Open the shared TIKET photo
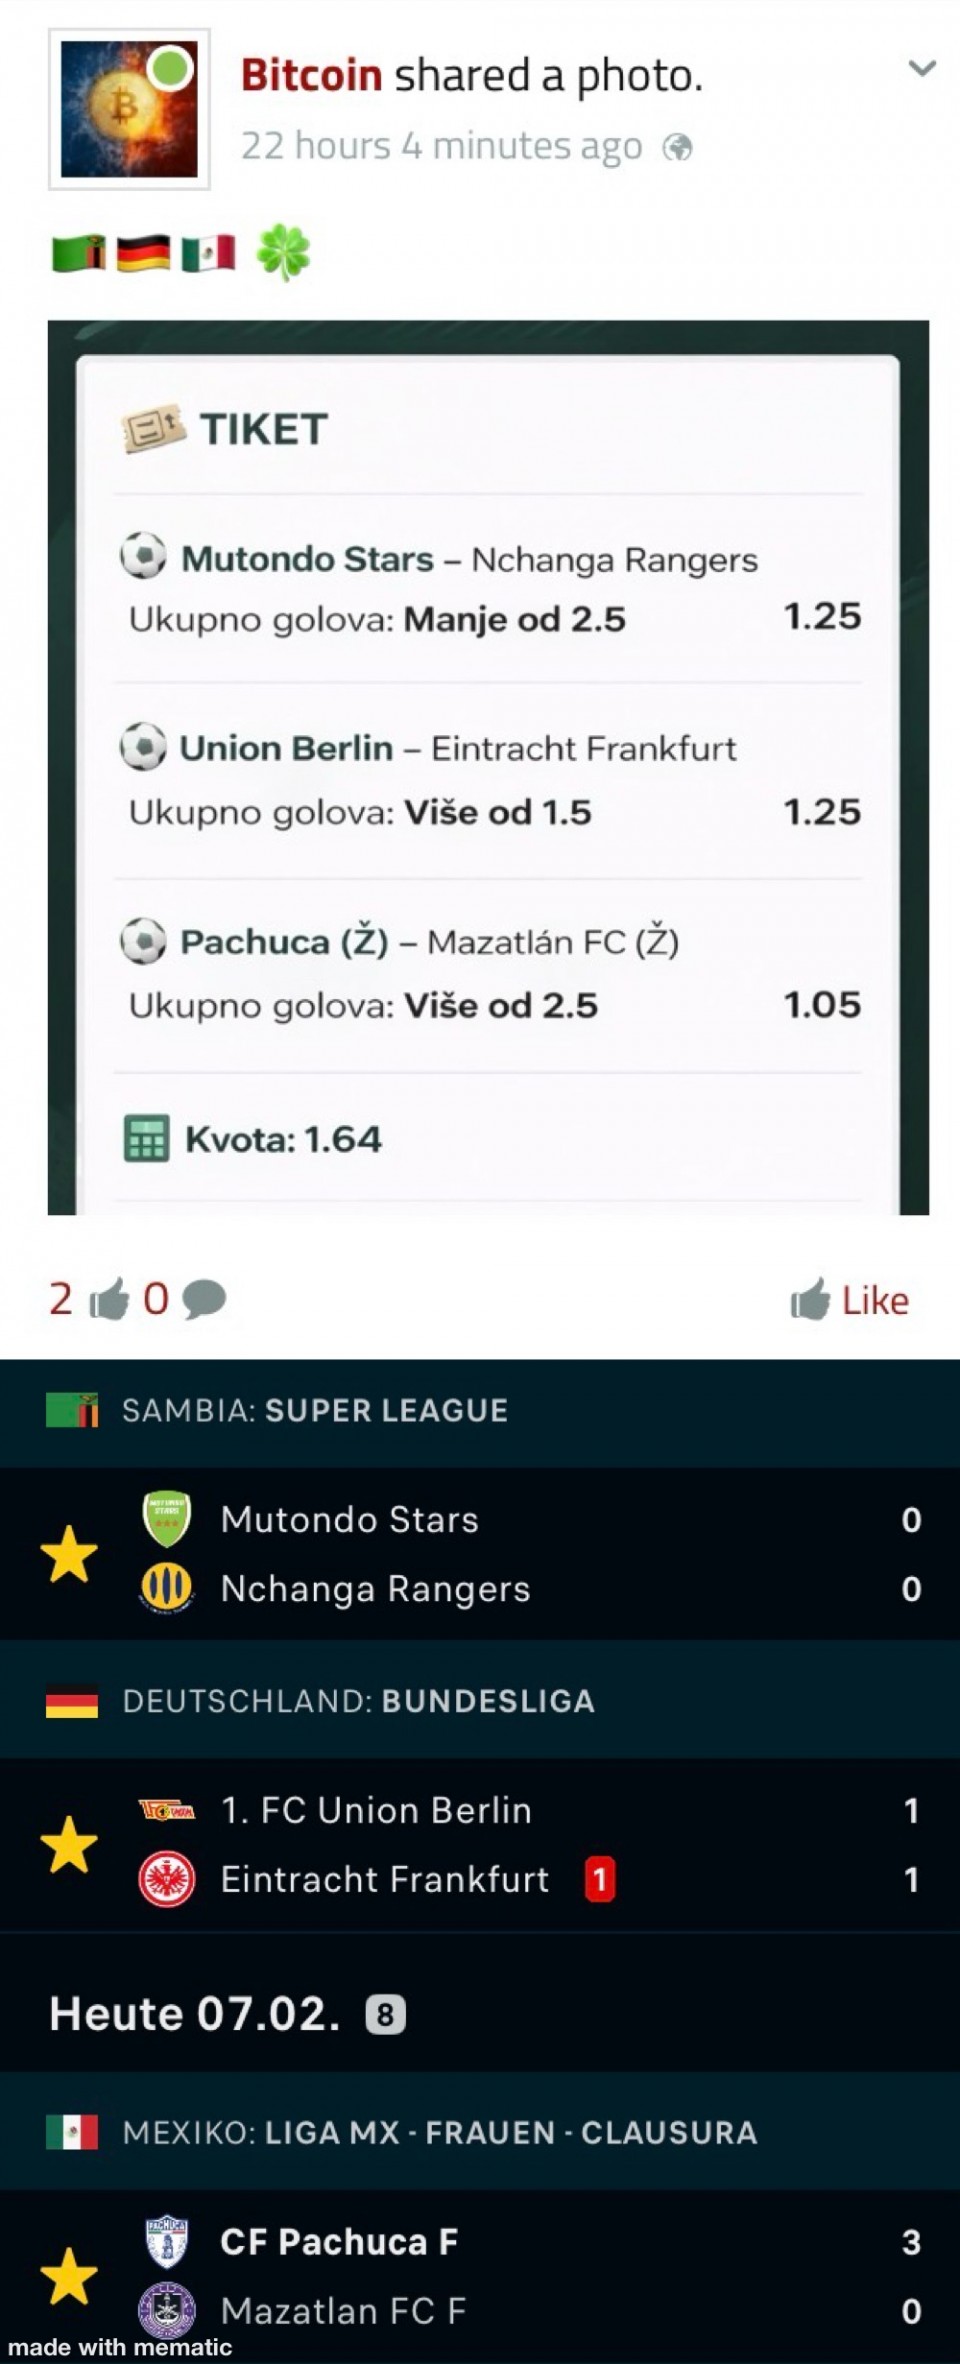This screenshot has height=2364, width=960. (x=488, y=767)
